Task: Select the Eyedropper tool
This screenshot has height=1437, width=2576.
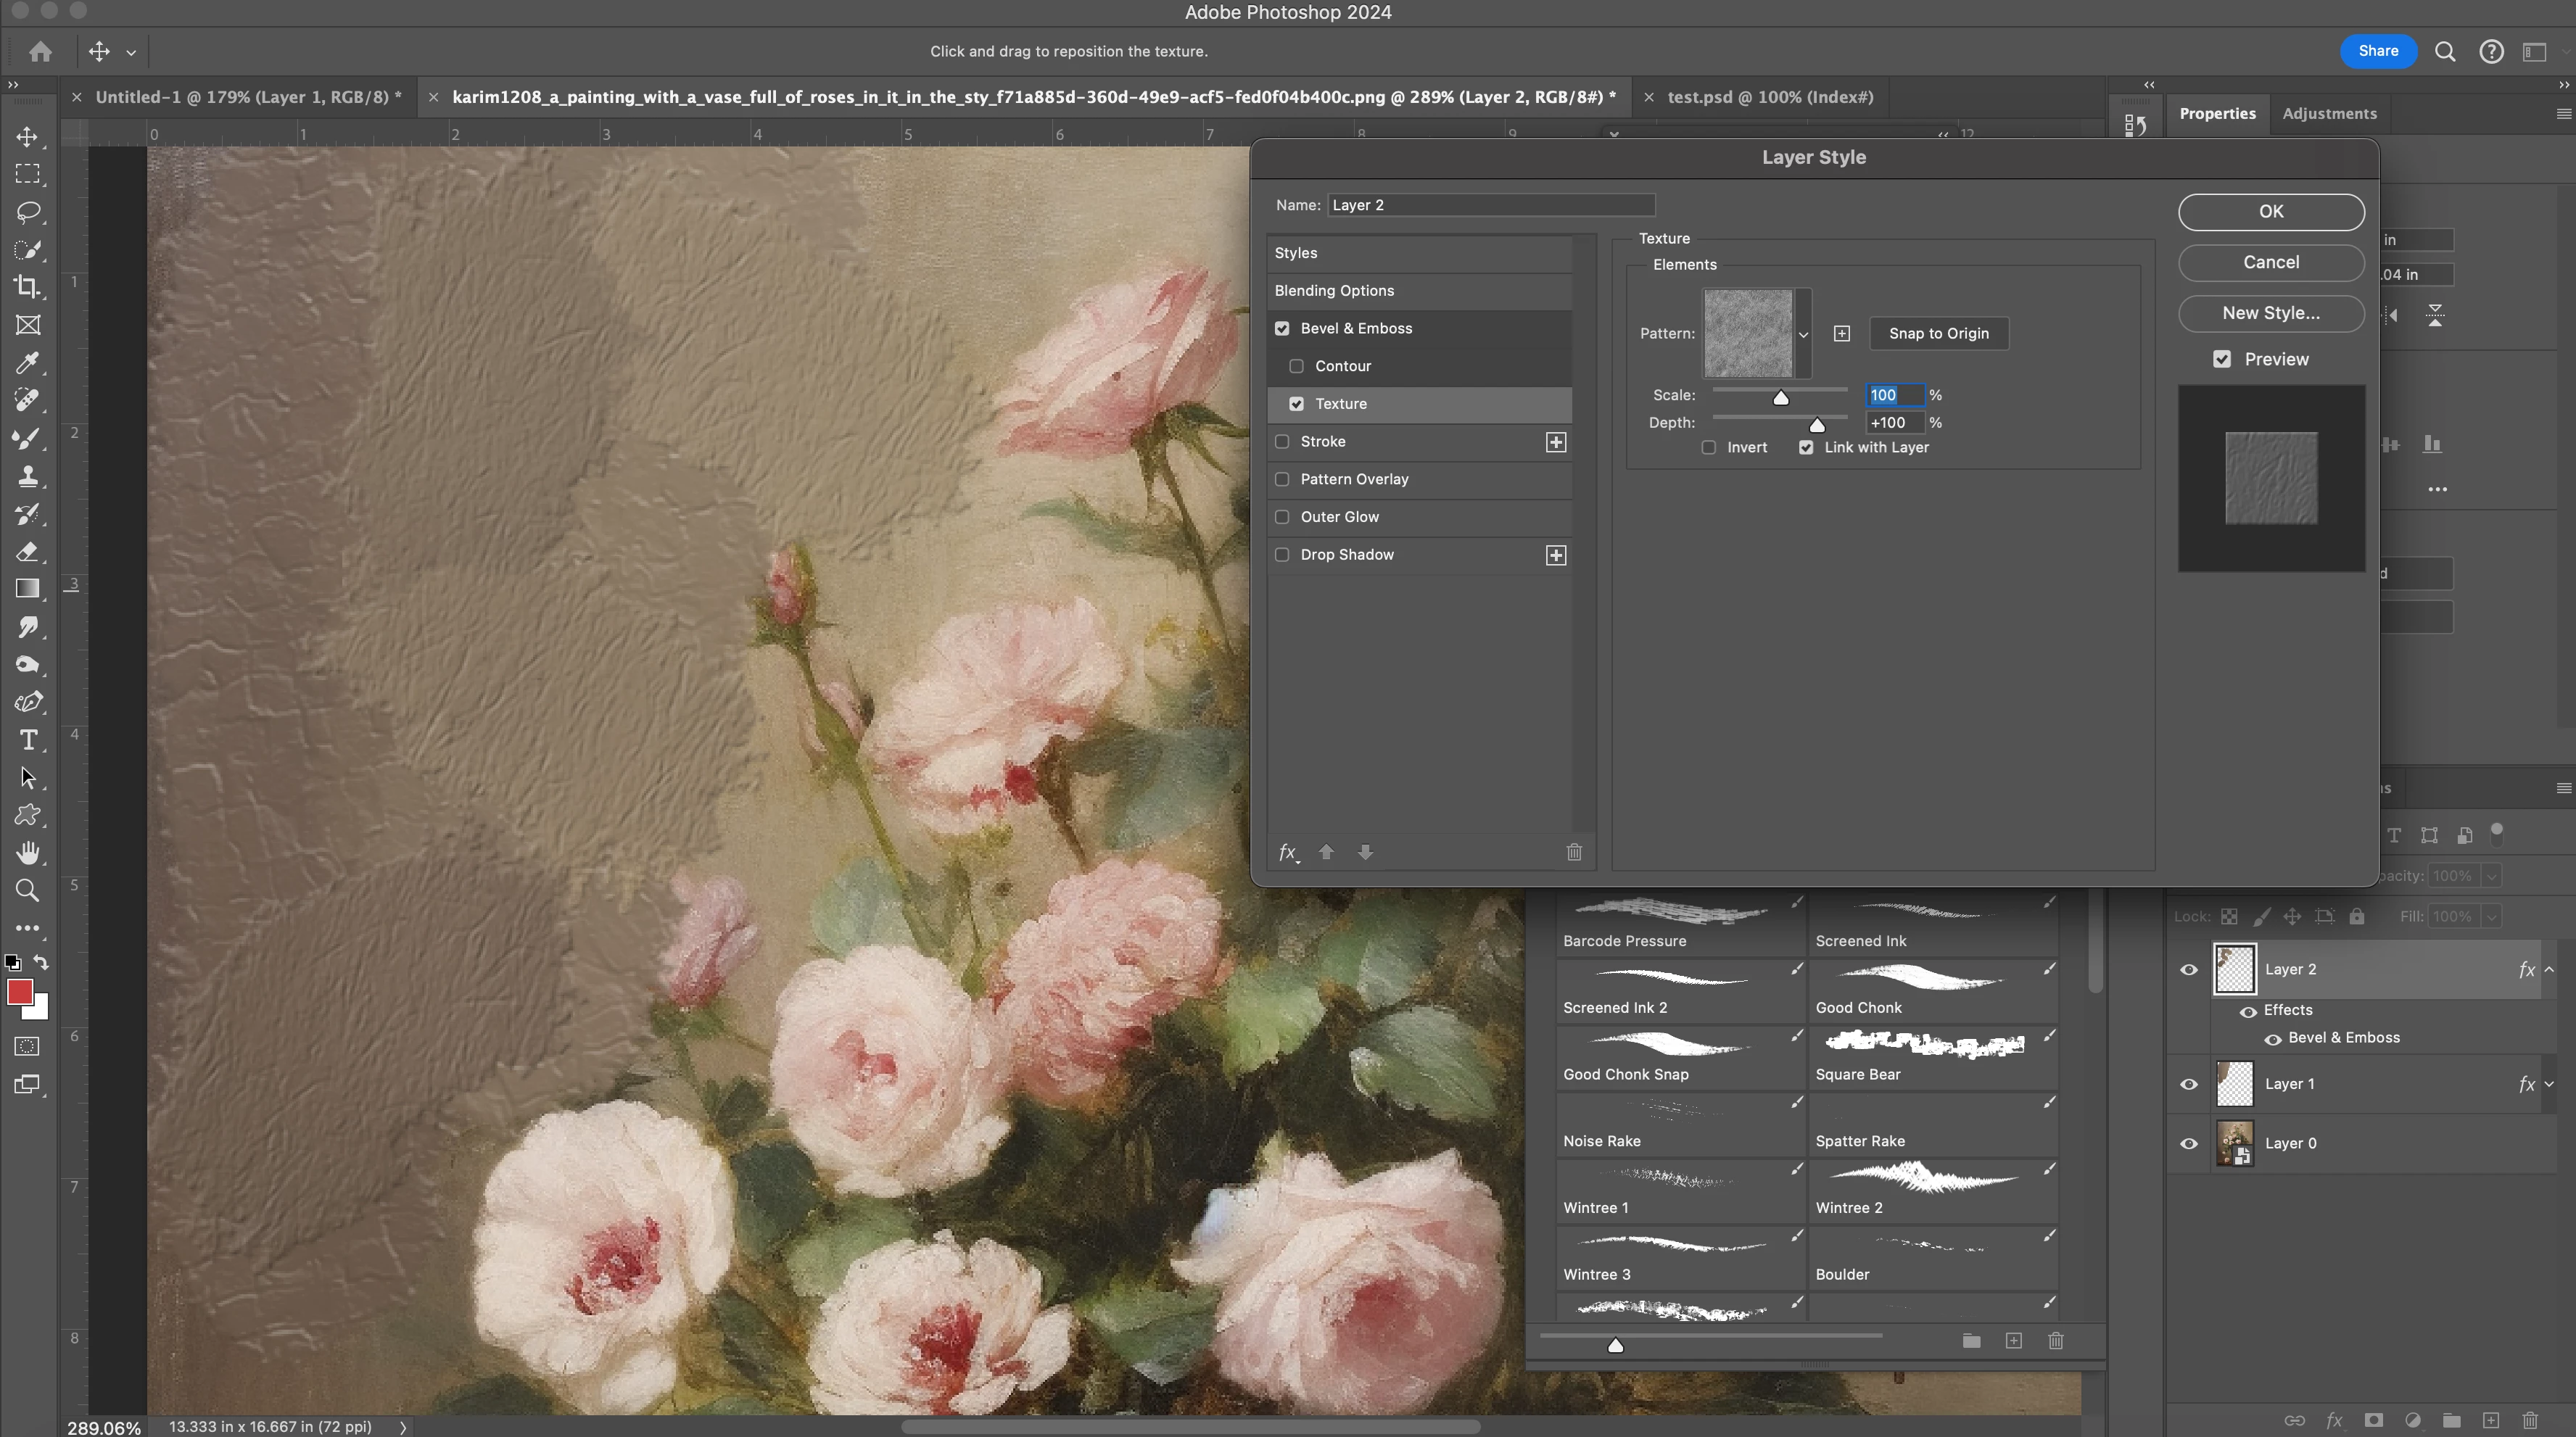Action: point(28,363)
